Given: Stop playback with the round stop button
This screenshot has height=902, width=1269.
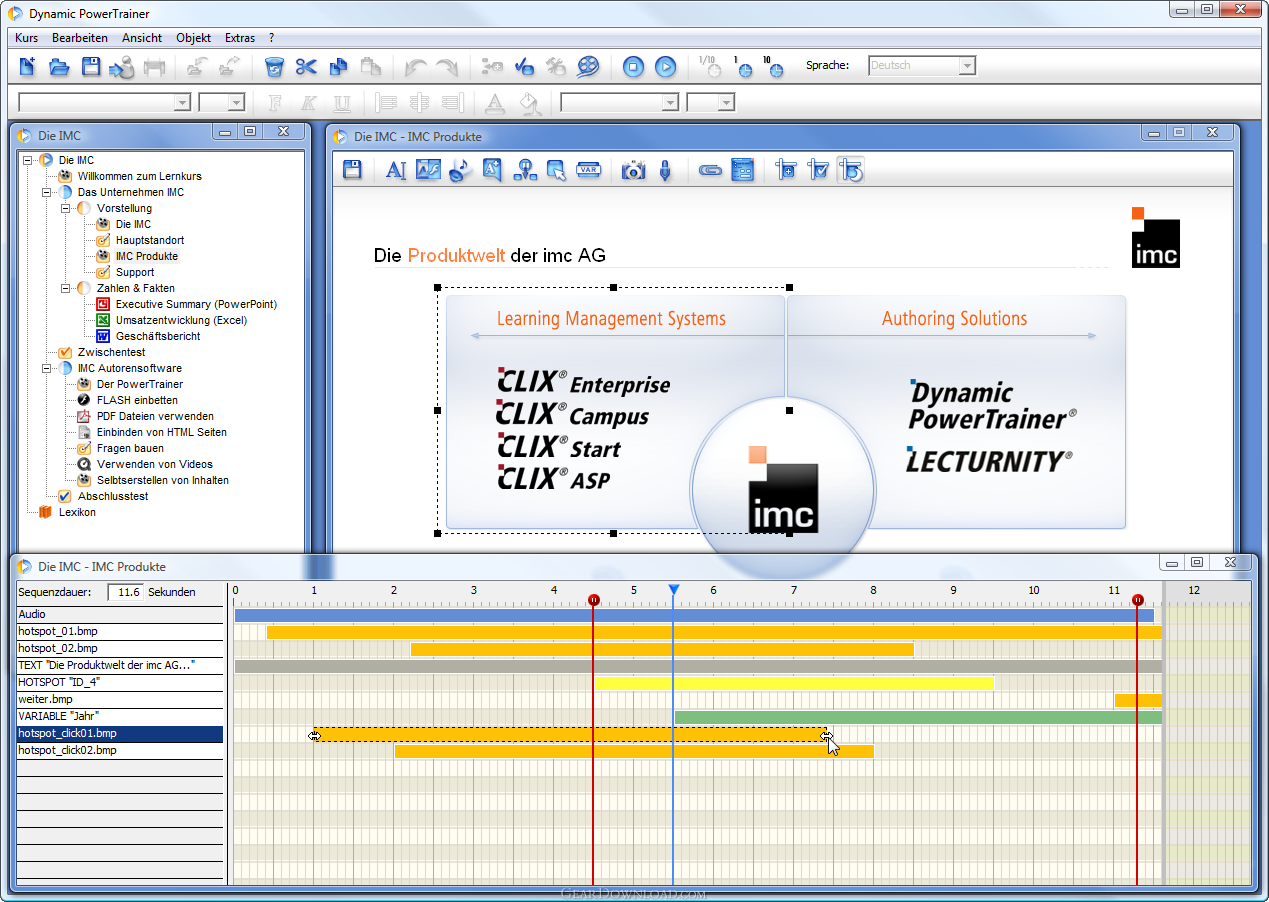Looking at the screenshot, I should point(633,67).
